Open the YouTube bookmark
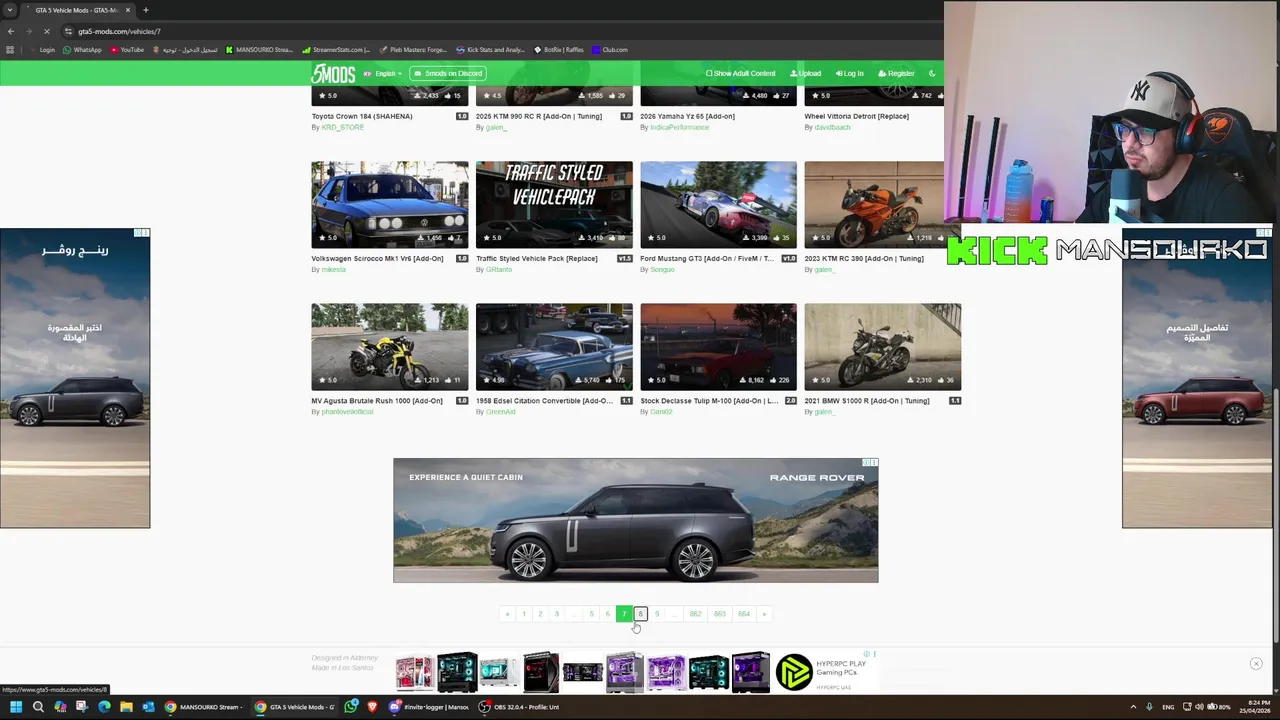Viewport: 1280px width, 720px height. click(x=127, y=49)
